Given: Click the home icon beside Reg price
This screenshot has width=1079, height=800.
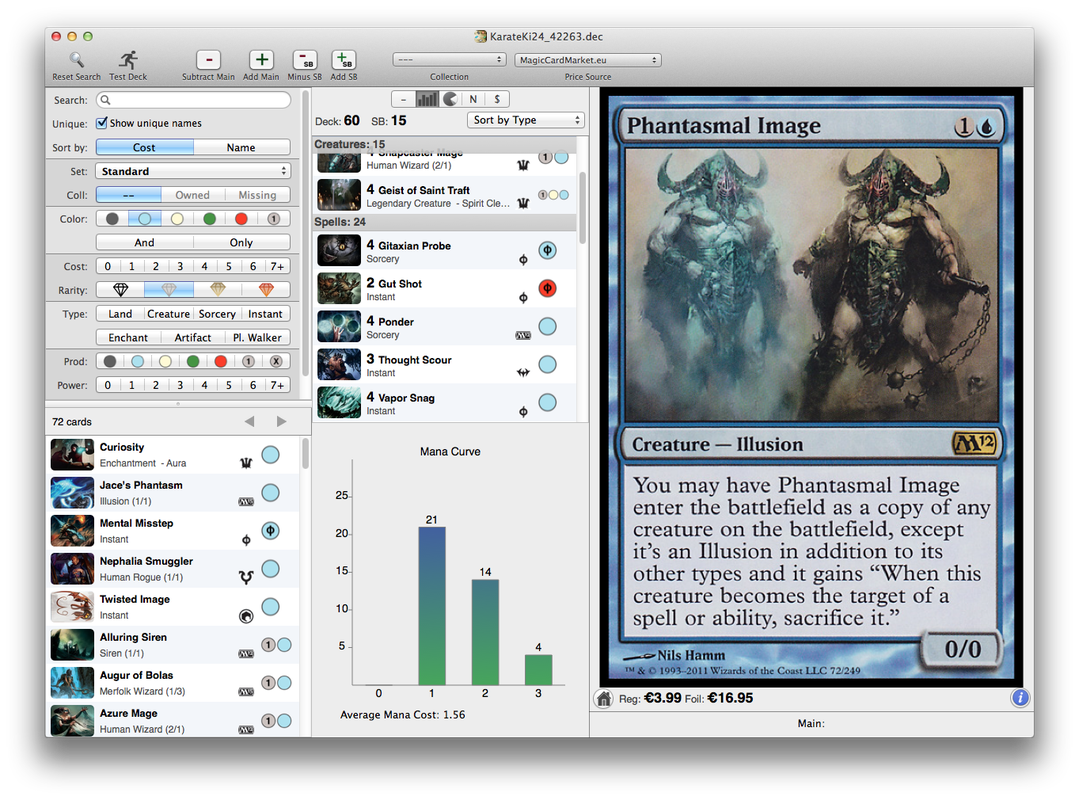Looking at the screenshot, I should point(604,699).
